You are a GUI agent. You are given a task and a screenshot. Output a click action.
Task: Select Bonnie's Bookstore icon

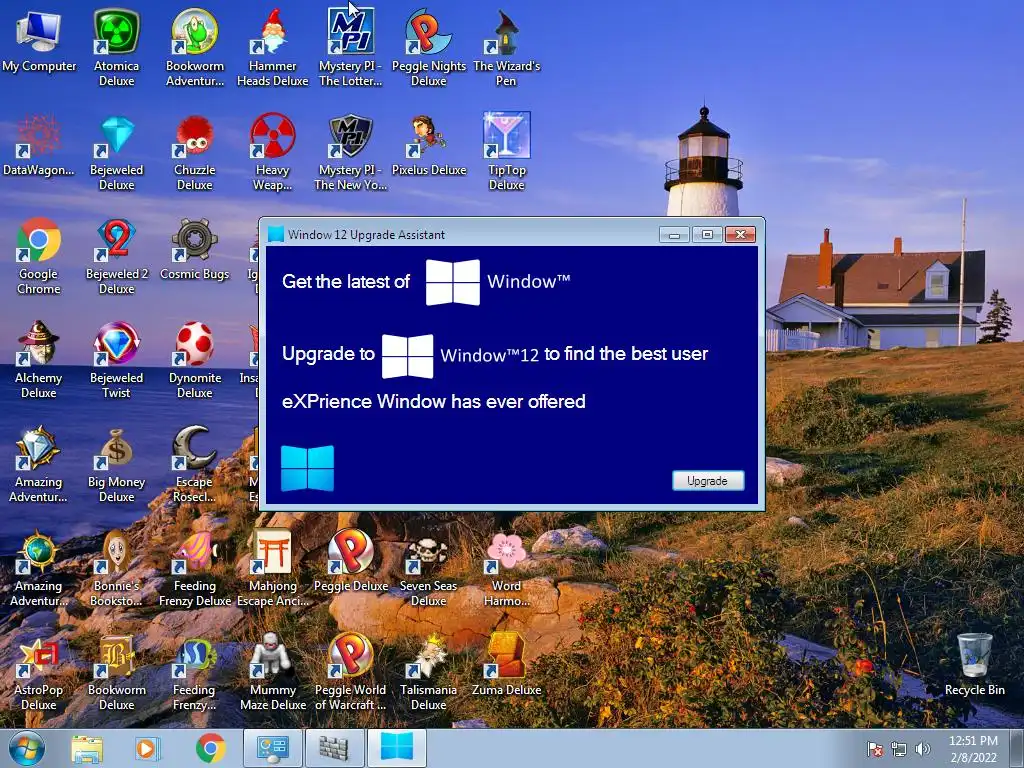116,568
